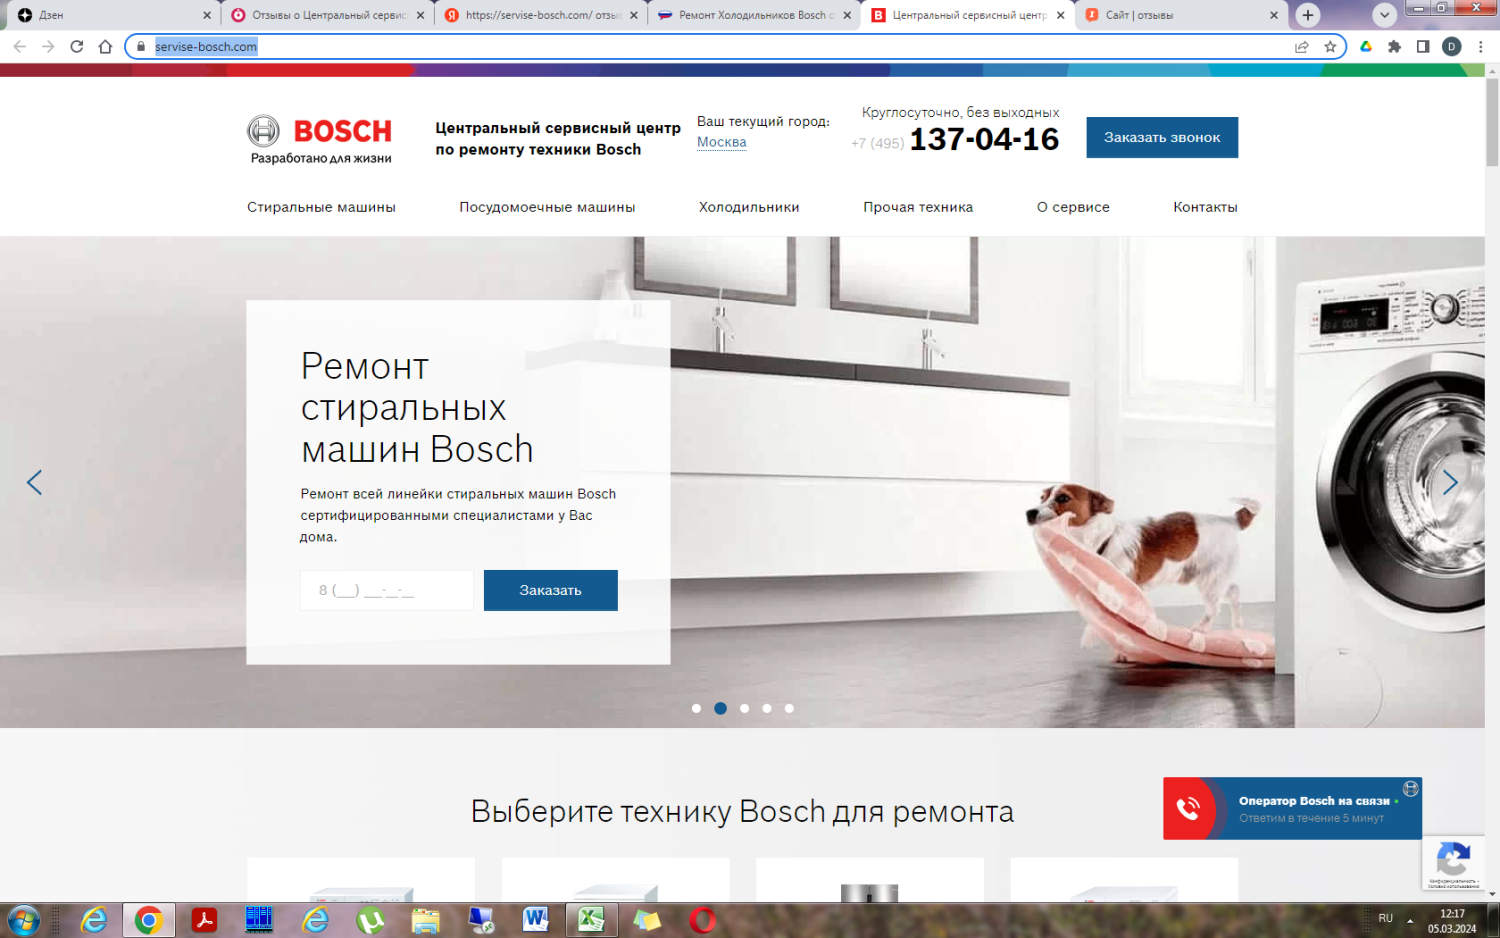Screen dimensions: 1500x938
Task: Toggle the browser side panel icon
Action: pos(1423,46)
